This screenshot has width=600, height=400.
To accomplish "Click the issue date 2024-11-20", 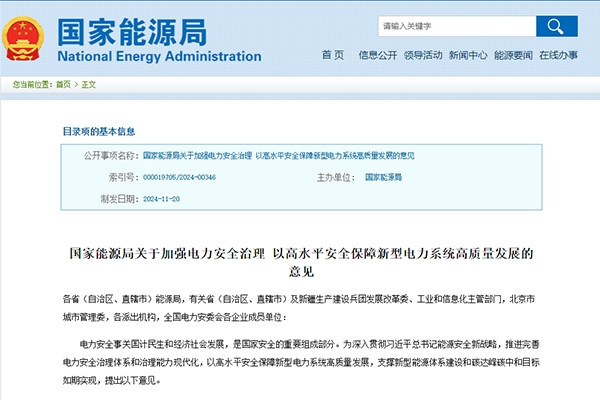I will coord(161,199).
